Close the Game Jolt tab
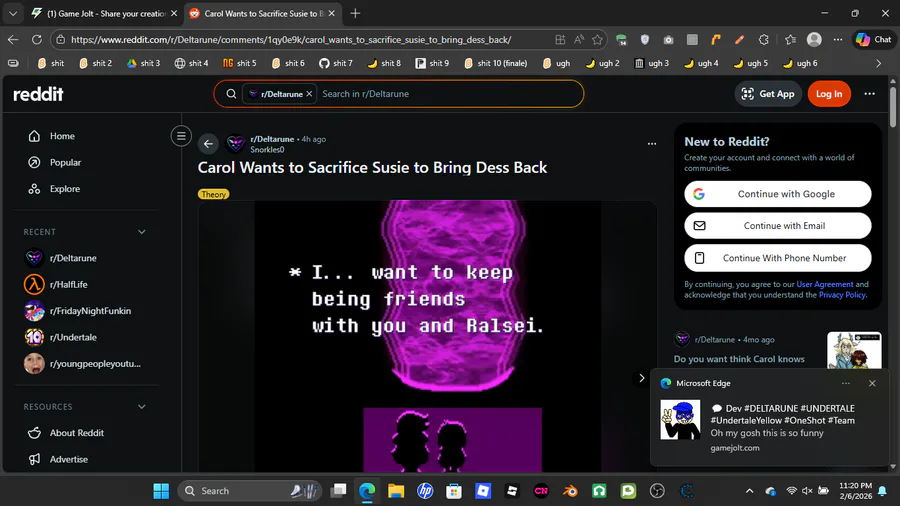Viewport: 900px width, 506px height. point(174,13)
